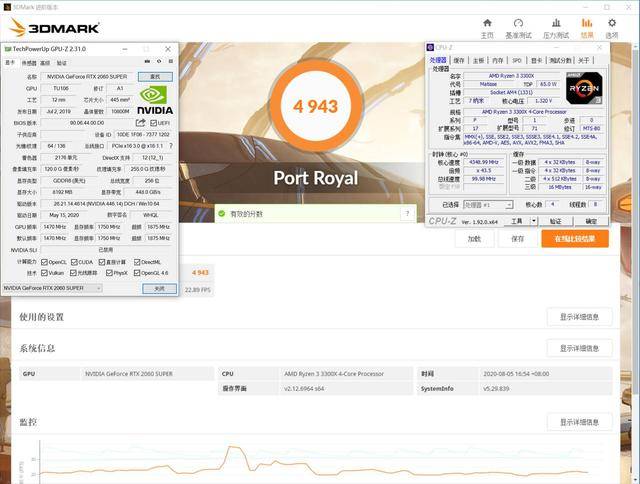Click the orange compare results online button

pos(574,239)
